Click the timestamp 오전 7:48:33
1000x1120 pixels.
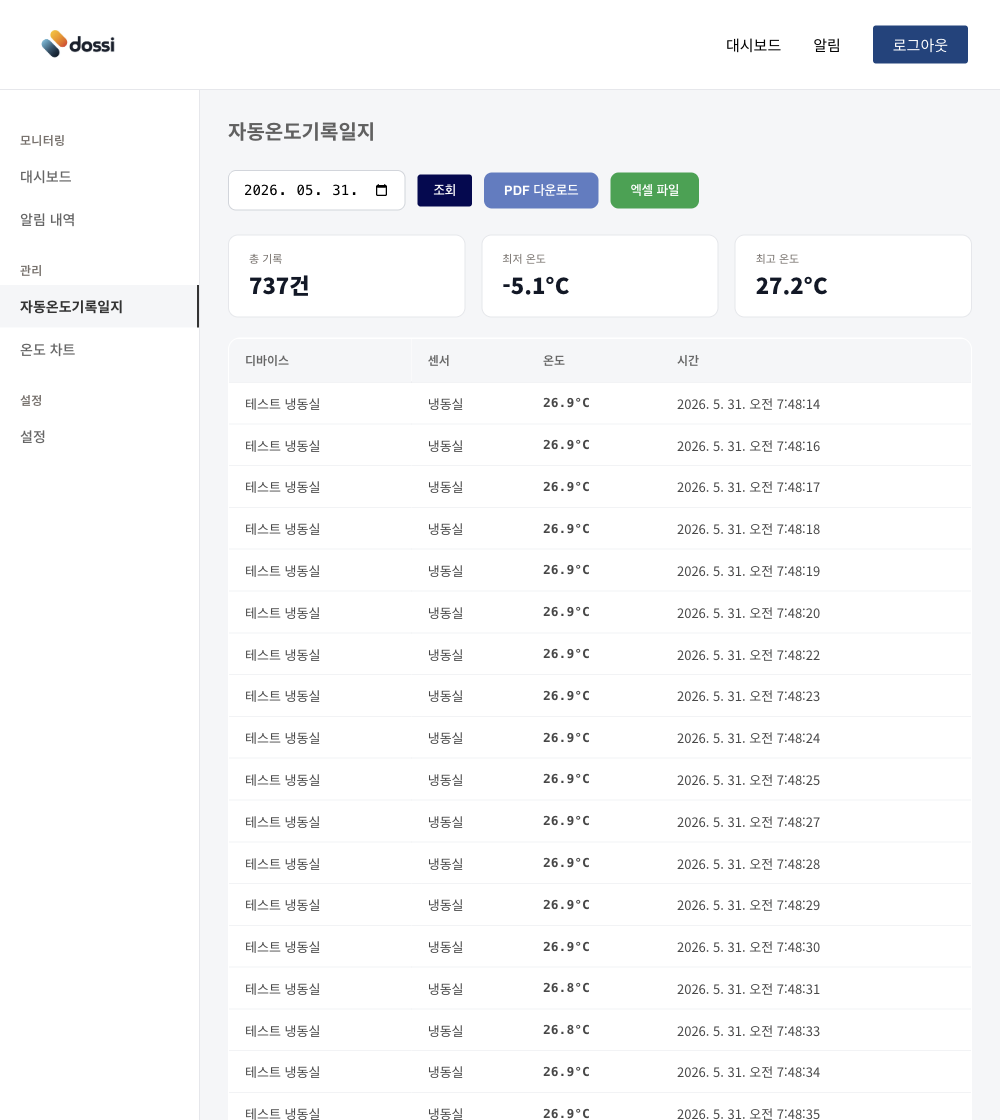pyautogui.click(x=749, y=1031)
